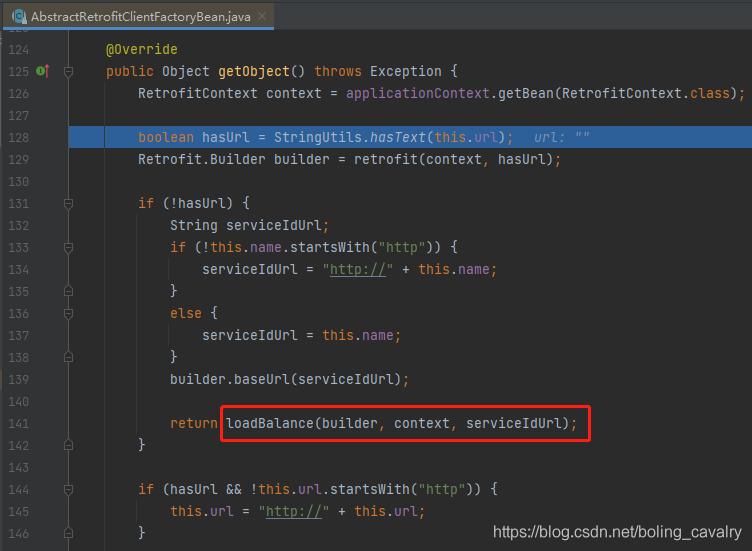Close the AbstractRetrofitClientFactoryBean.java tab

tap(262, 16)
